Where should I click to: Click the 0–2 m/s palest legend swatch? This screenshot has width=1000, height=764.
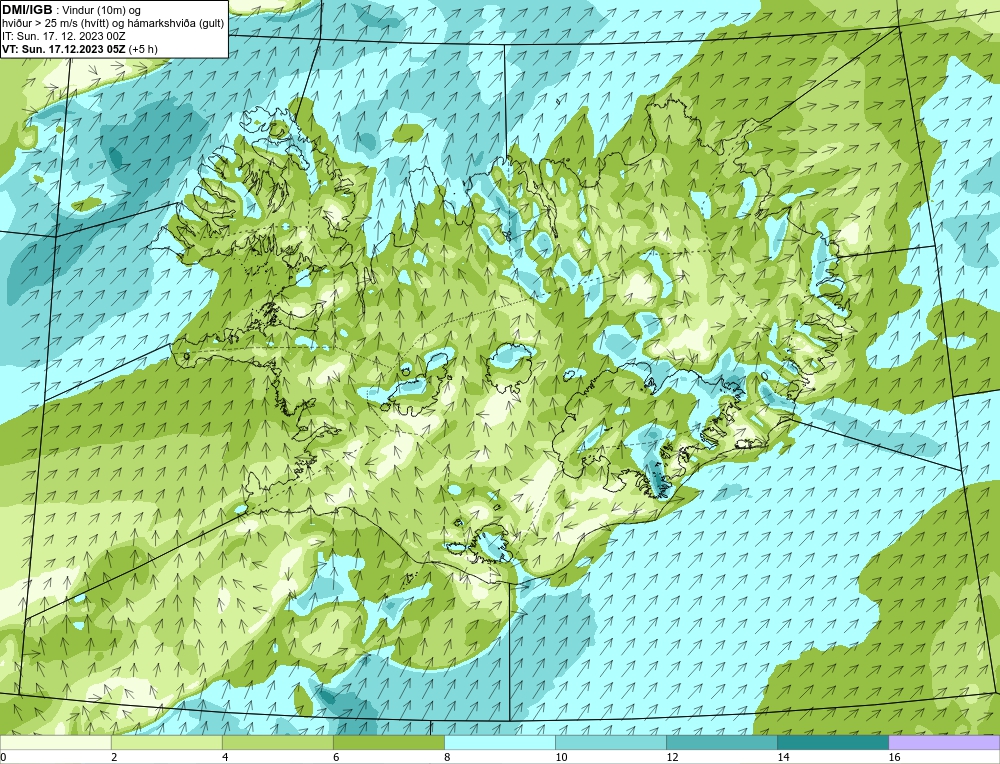[55, 742]
